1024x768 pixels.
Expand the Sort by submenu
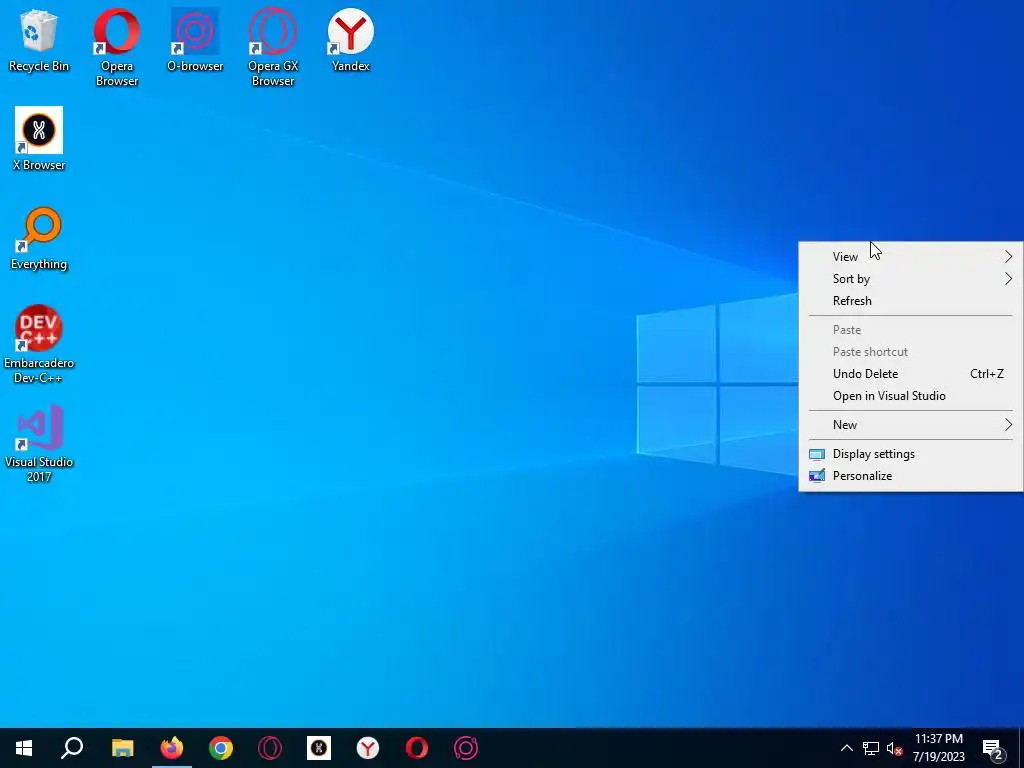pos(910,279)
